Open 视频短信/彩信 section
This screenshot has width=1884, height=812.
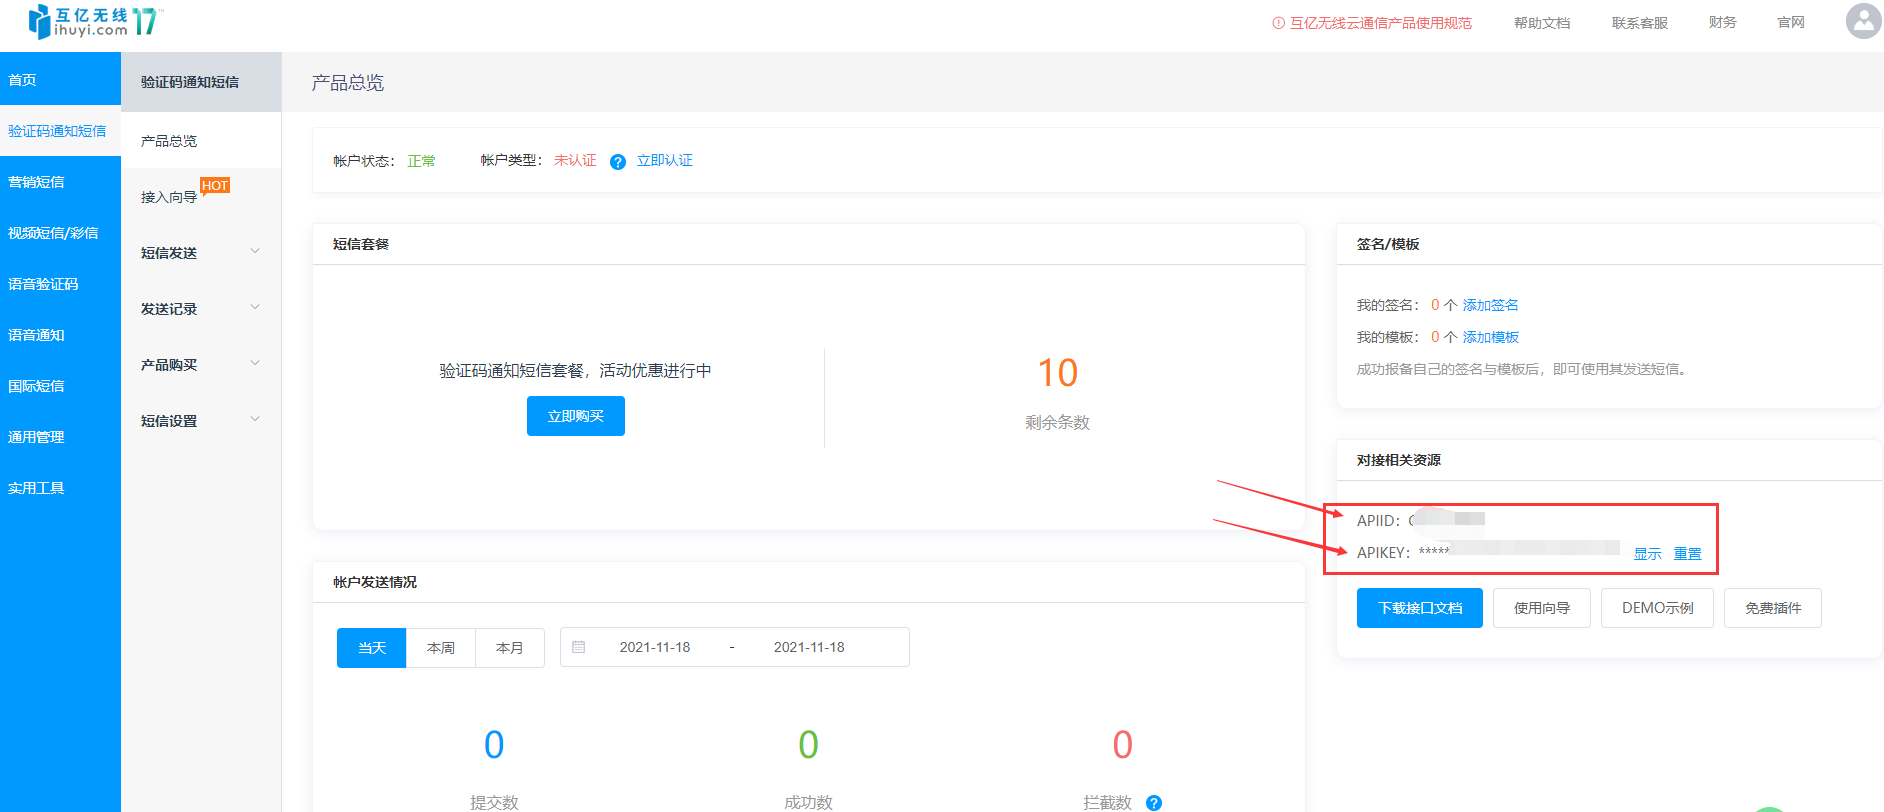(x=60, y=233)
